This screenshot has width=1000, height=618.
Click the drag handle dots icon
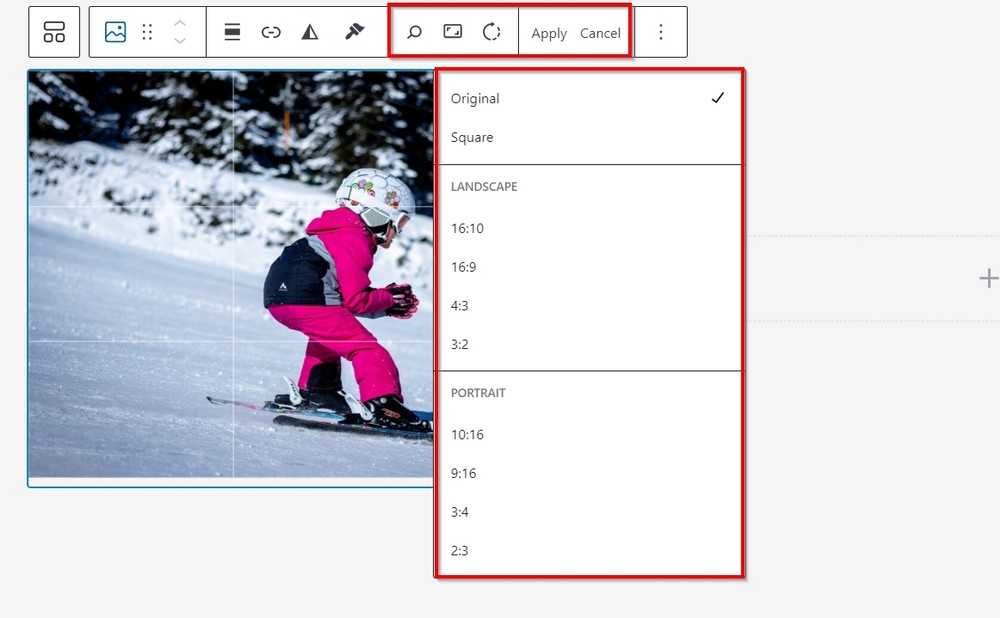point(147,32)
